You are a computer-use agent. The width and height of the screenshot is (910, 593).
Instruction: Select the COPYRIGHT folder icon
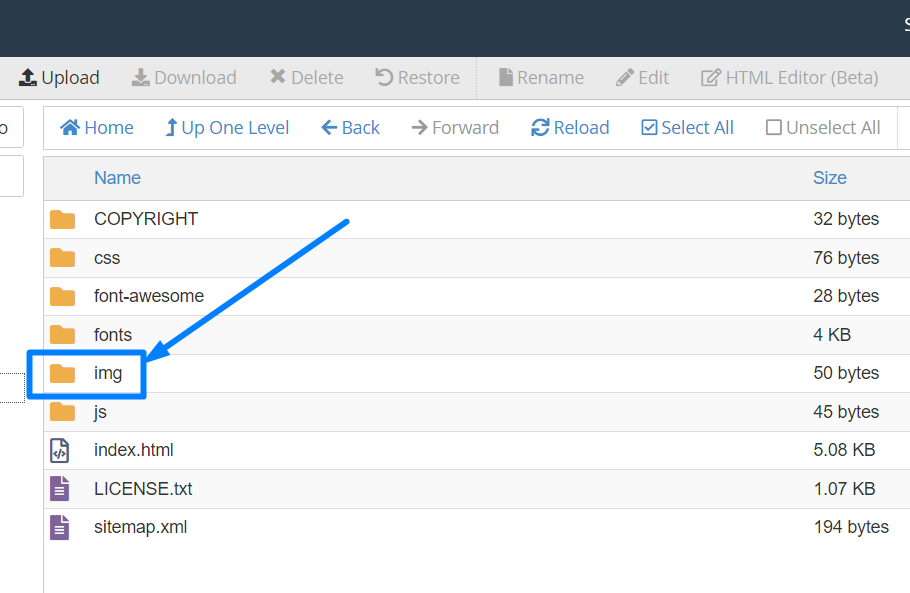point(63,219)
